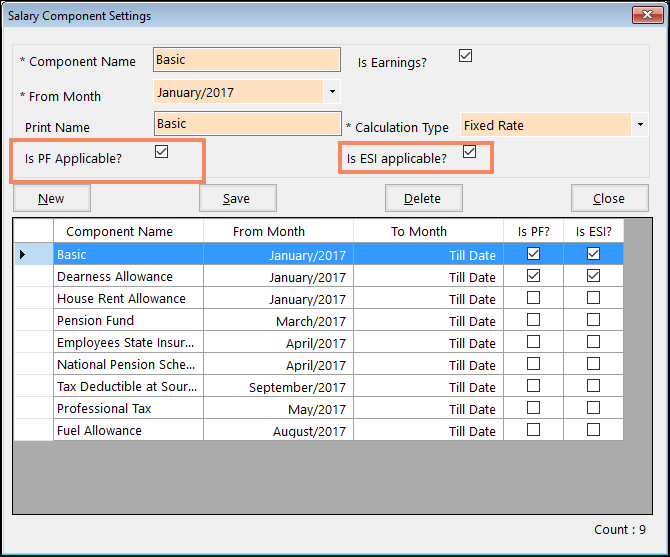670x557 pixels.
Task: Click the March/2017 From Month cell
Action: [x=278, y=320]
